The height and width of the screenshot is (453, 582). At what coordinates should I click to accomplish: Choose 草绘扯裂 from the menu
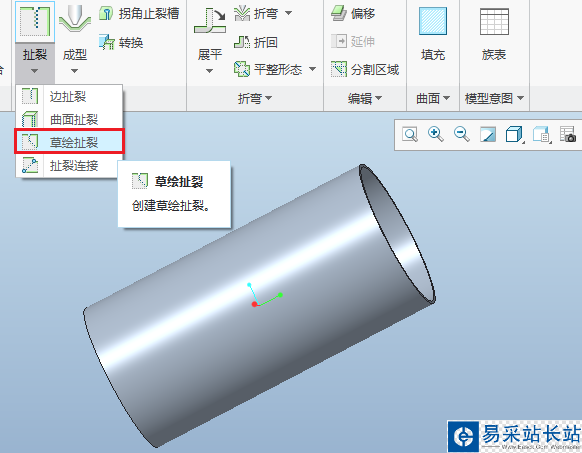(69, 142)
